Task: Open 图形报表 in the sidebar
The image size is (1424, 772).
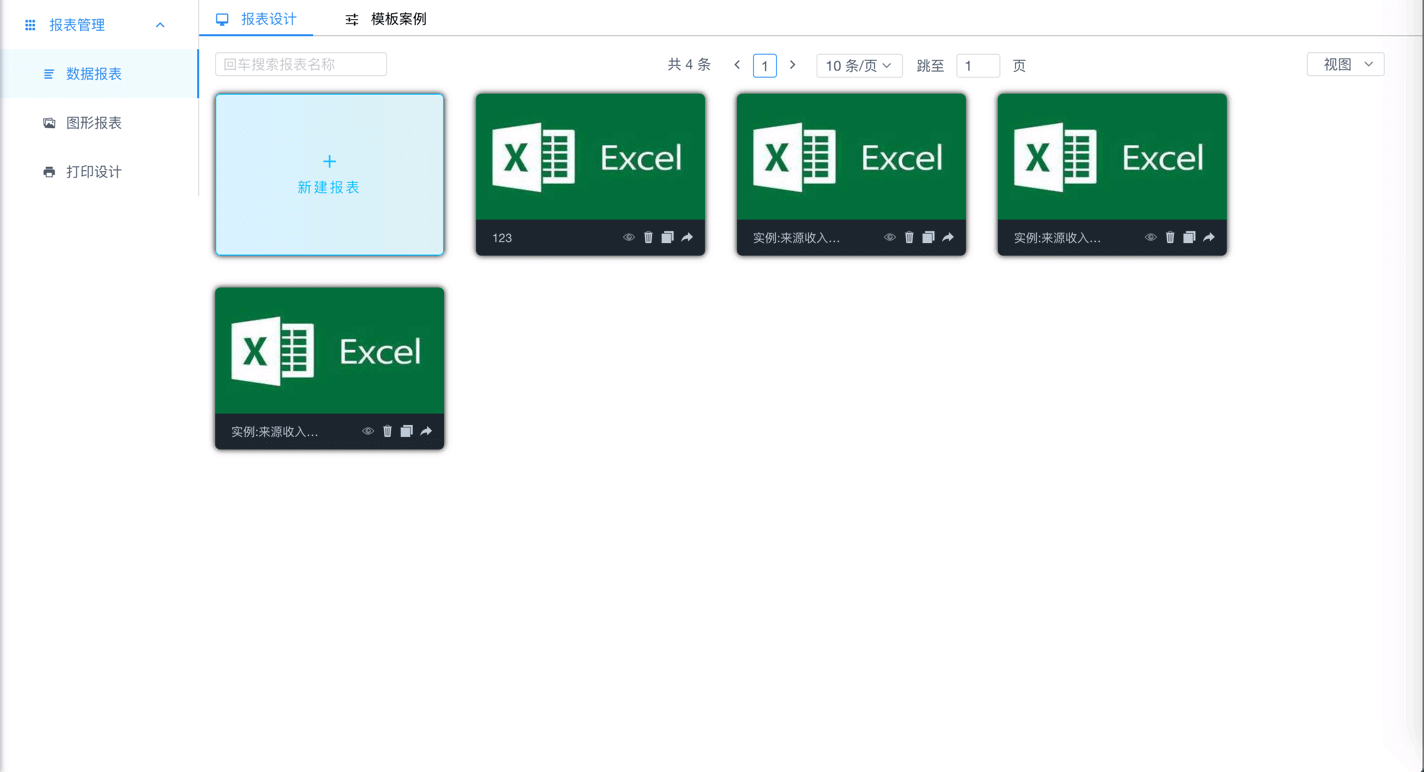Action: click(94, 123)
